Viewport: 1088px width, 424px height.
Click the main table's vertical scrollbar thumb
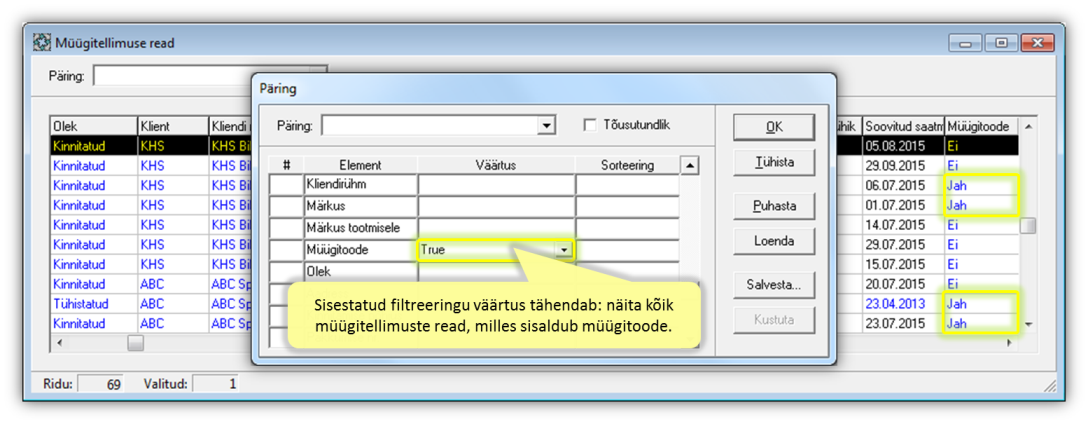click(x=1028, y=226)
